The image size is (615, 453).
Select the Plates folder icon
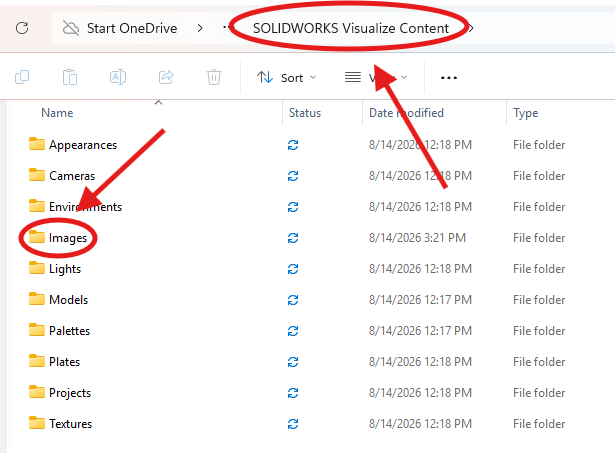(x=36, y=361)
